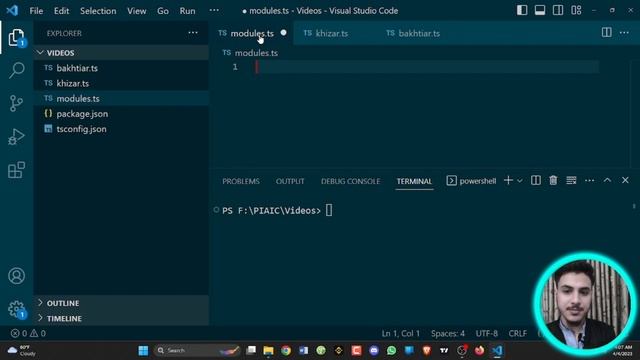Switch to the khizar.ts editor tab

point(331,33)
